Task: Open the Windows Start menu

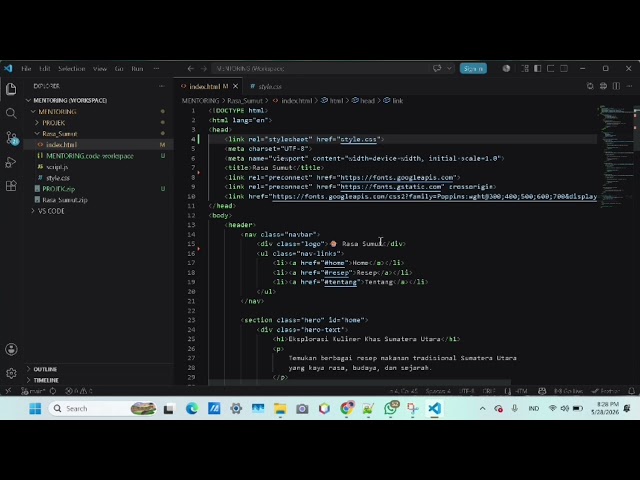Action: coord(35,408)
